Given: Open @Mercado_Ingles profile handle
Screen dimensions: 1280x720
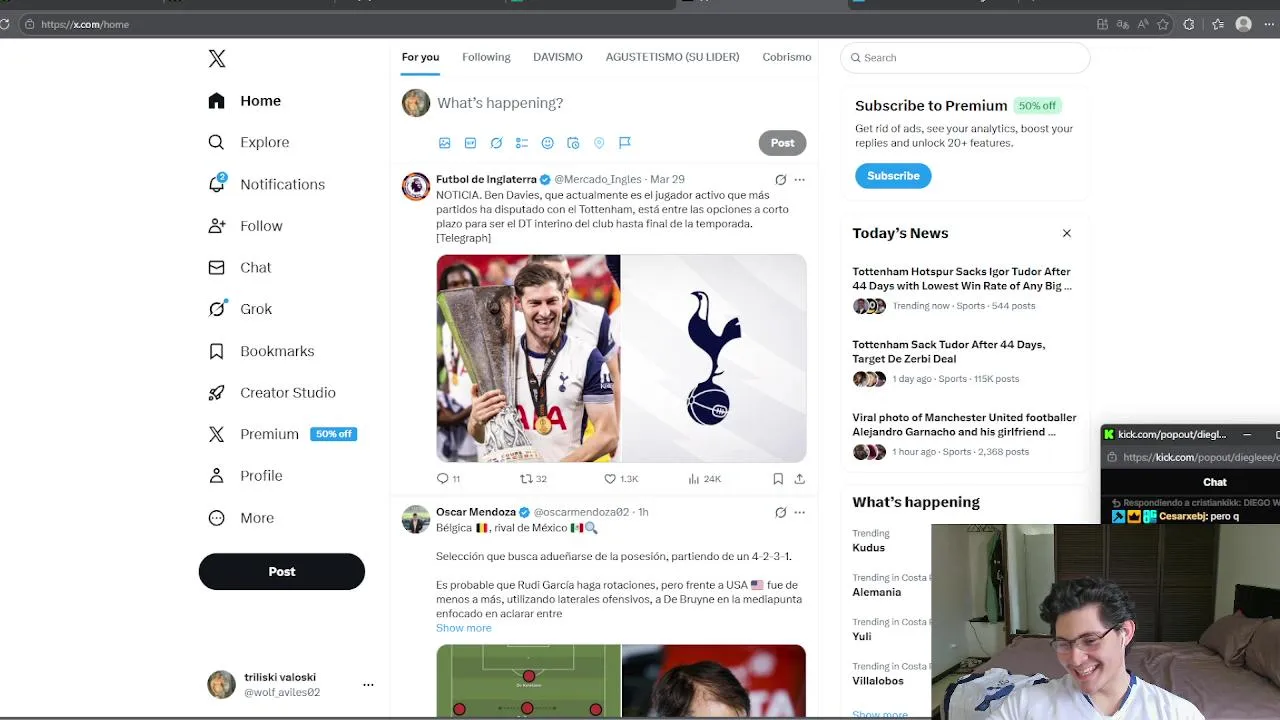Looking at the screenshot, I should (598, 180).
